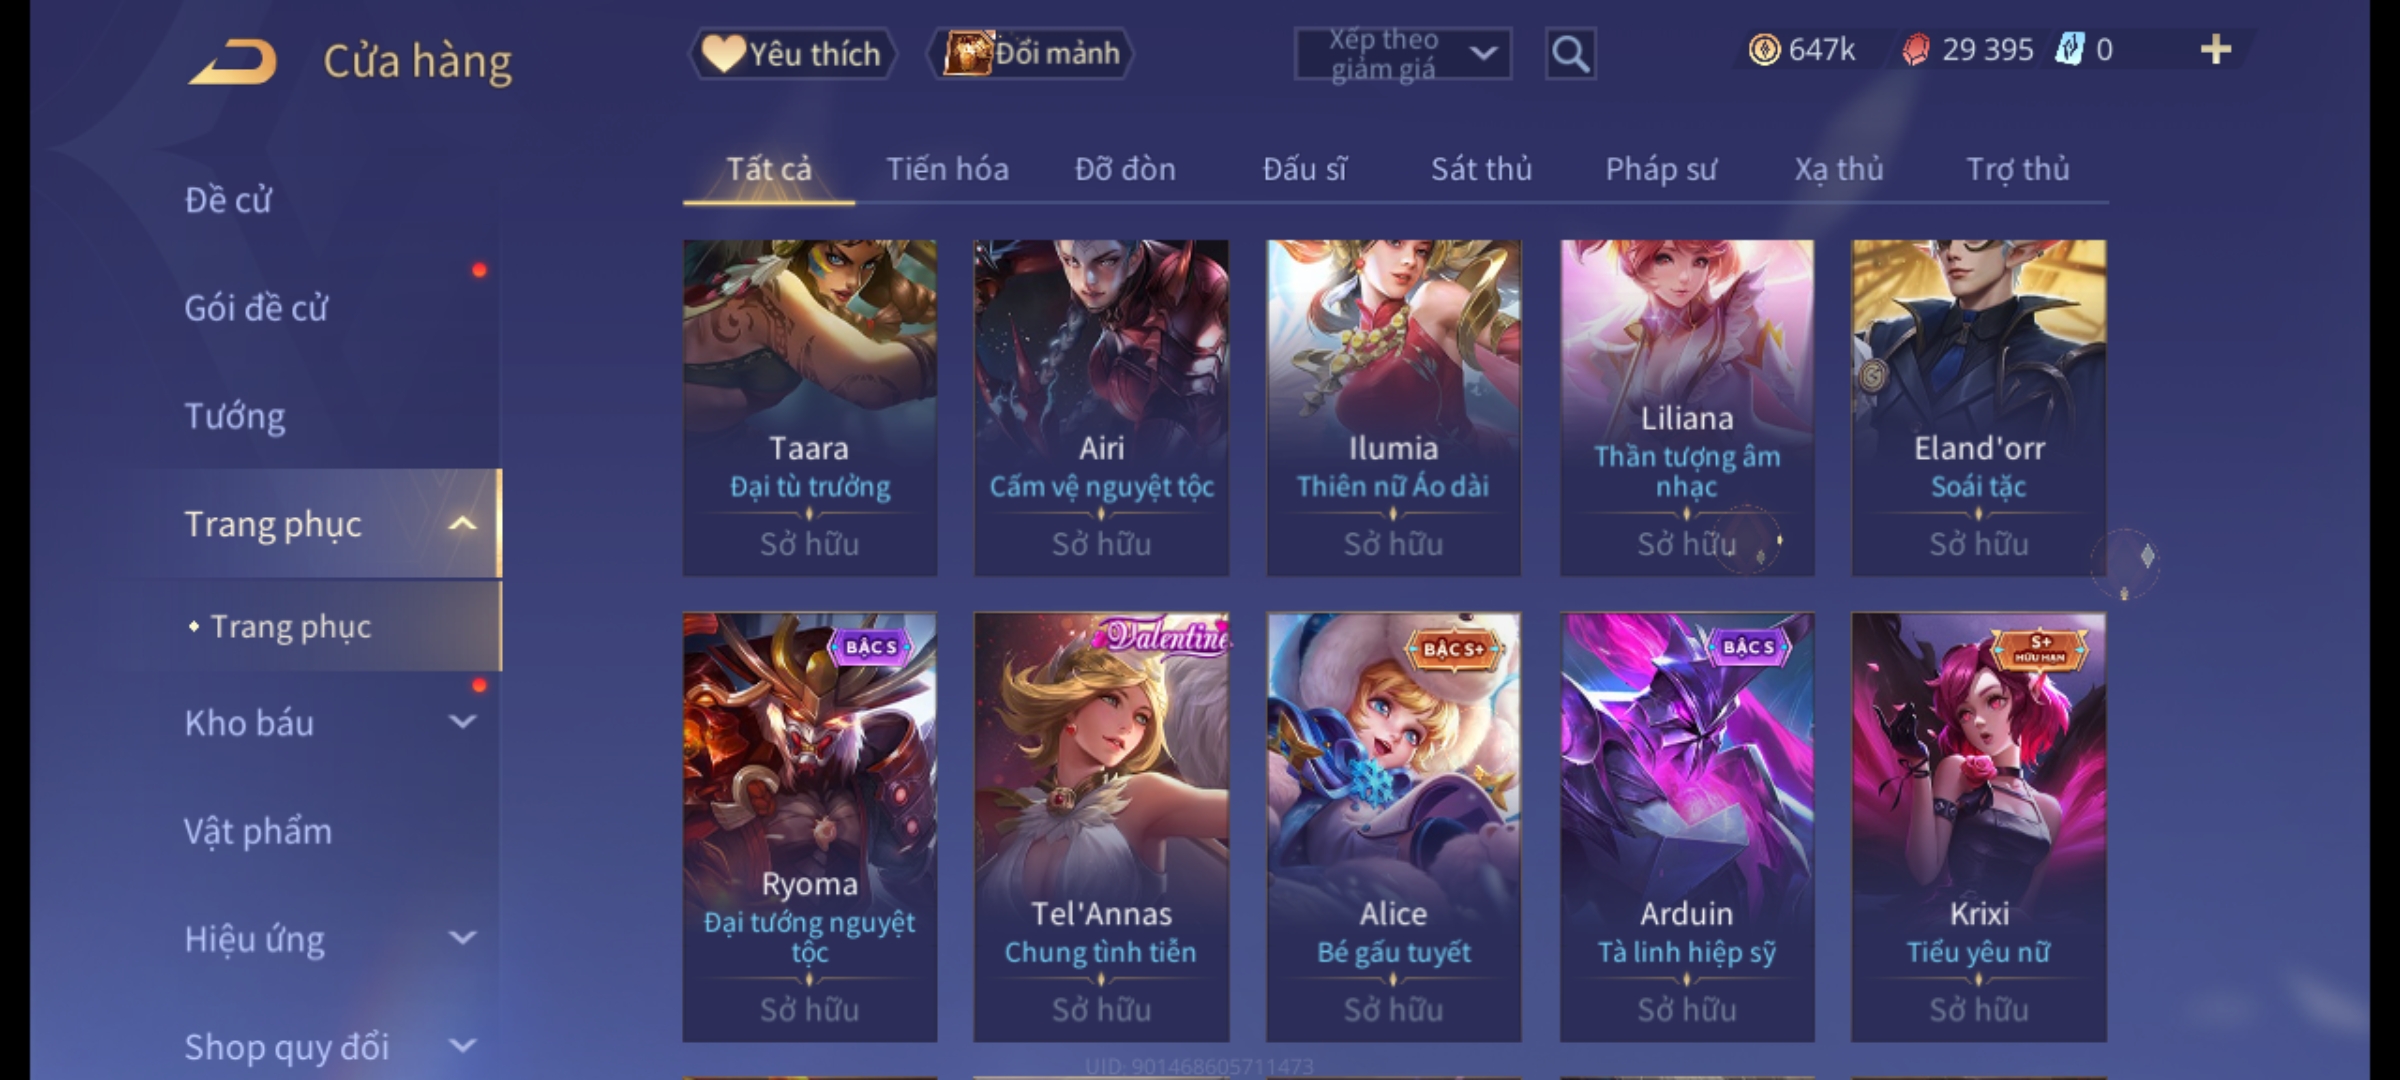The image size is (2400, 1080).
Task: Switch to the Pháp sư tab
Action: tap(1660, 169)
